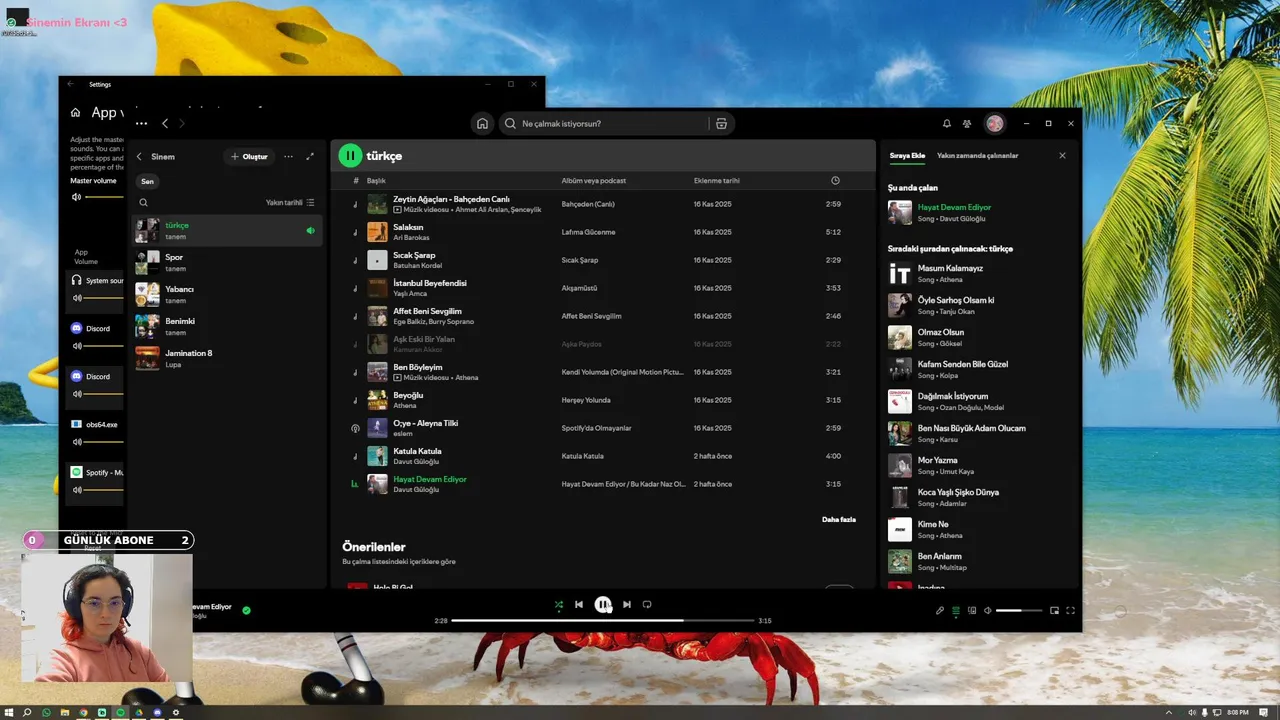Switch Spotify to full screen view
Screen dimensions: 1280x720
pos(1070,610)
